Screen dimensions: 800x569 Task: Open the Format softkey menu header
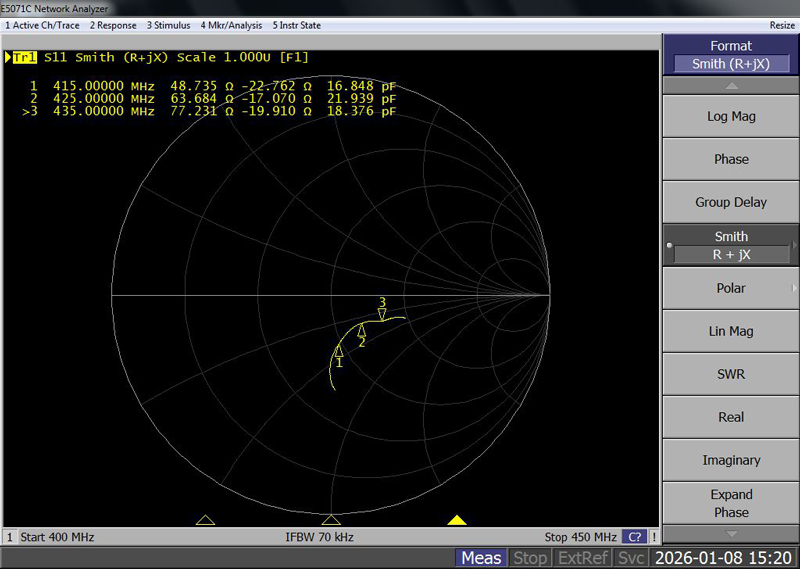(x=730, y=55)
